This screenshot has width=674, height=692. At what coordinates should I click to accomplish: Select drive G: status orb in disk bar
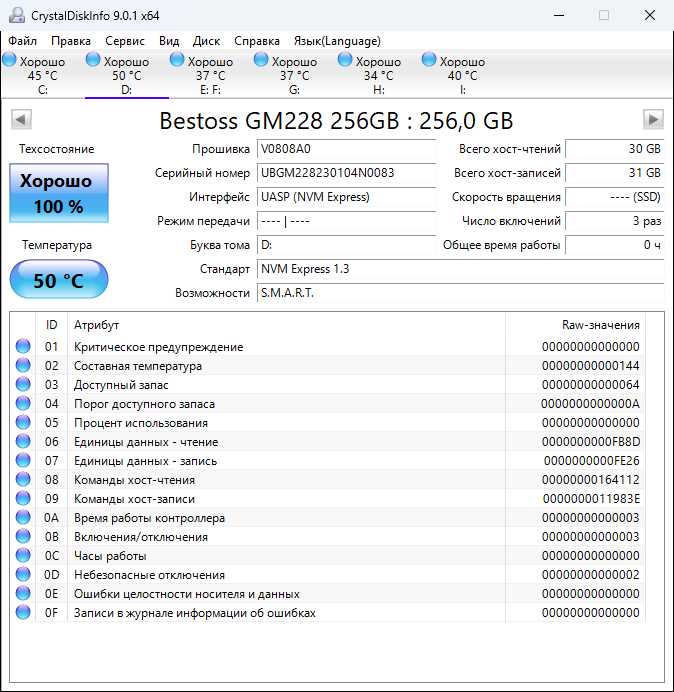click(x=262, y=61)
